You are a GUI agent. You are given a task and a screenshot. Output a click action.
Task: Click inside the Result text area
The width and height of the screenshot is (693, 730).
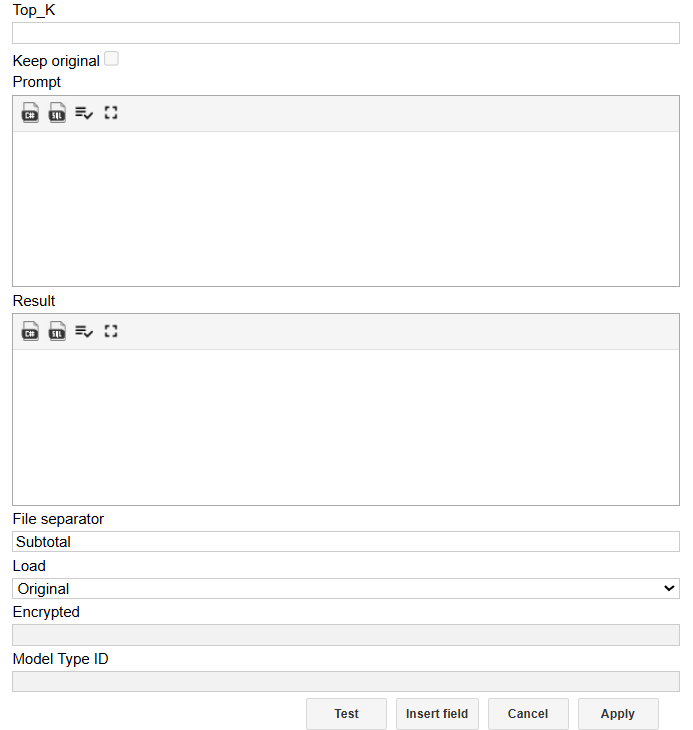click(345, 426)
